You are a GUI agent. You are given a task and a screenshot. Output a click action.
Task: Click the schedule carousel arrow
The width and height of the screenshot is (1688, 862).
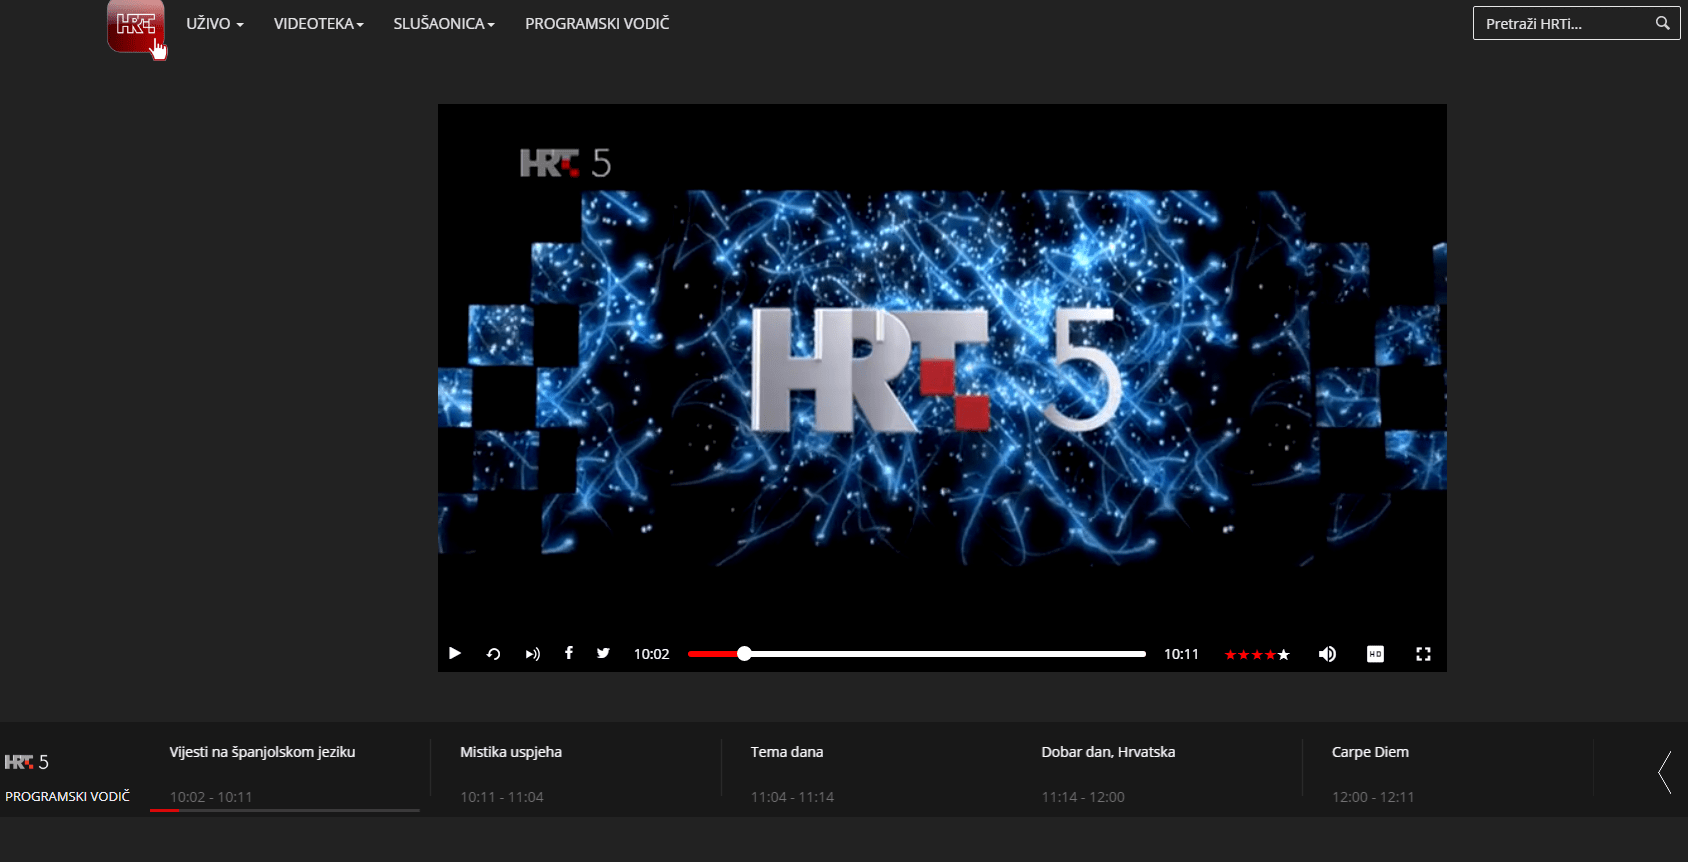pyautogui.click(x=1665, y=773)
